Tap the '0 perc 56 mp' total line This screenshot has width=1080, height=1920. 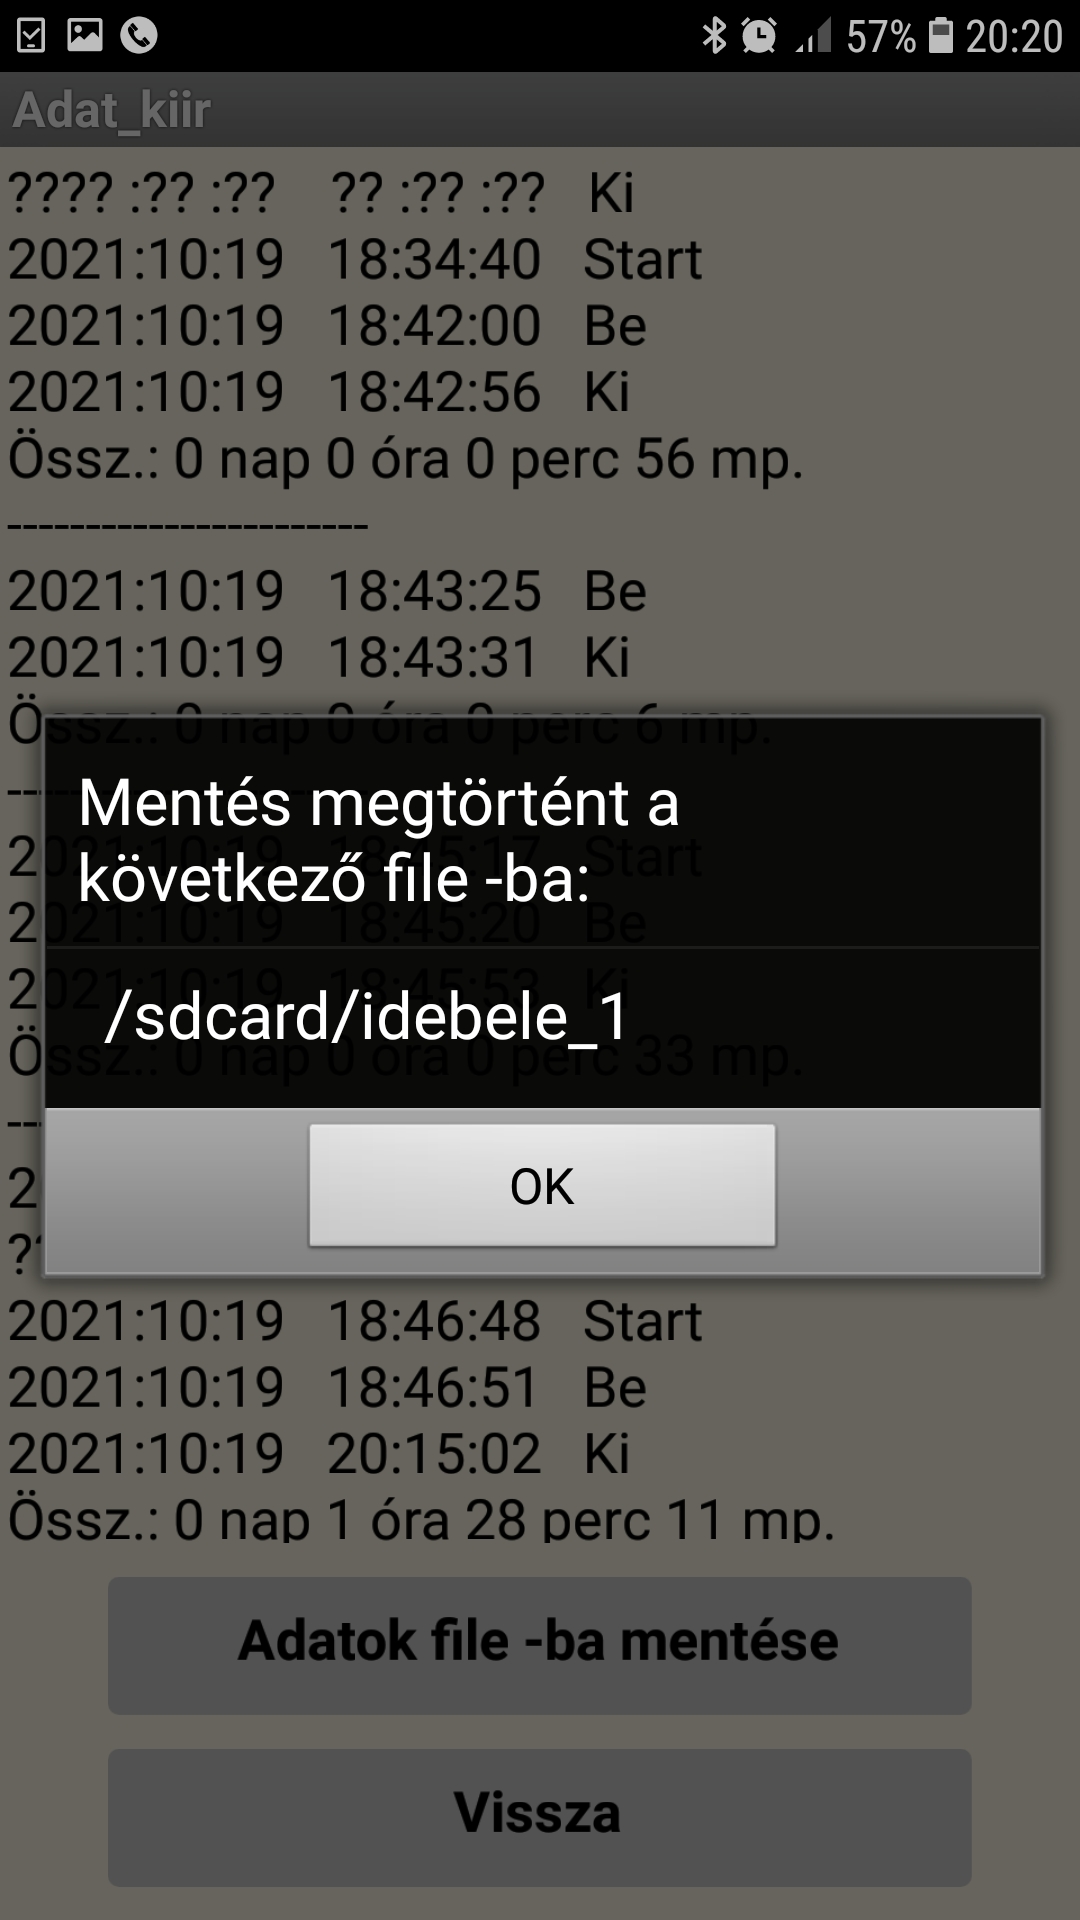tap(406, 459)
